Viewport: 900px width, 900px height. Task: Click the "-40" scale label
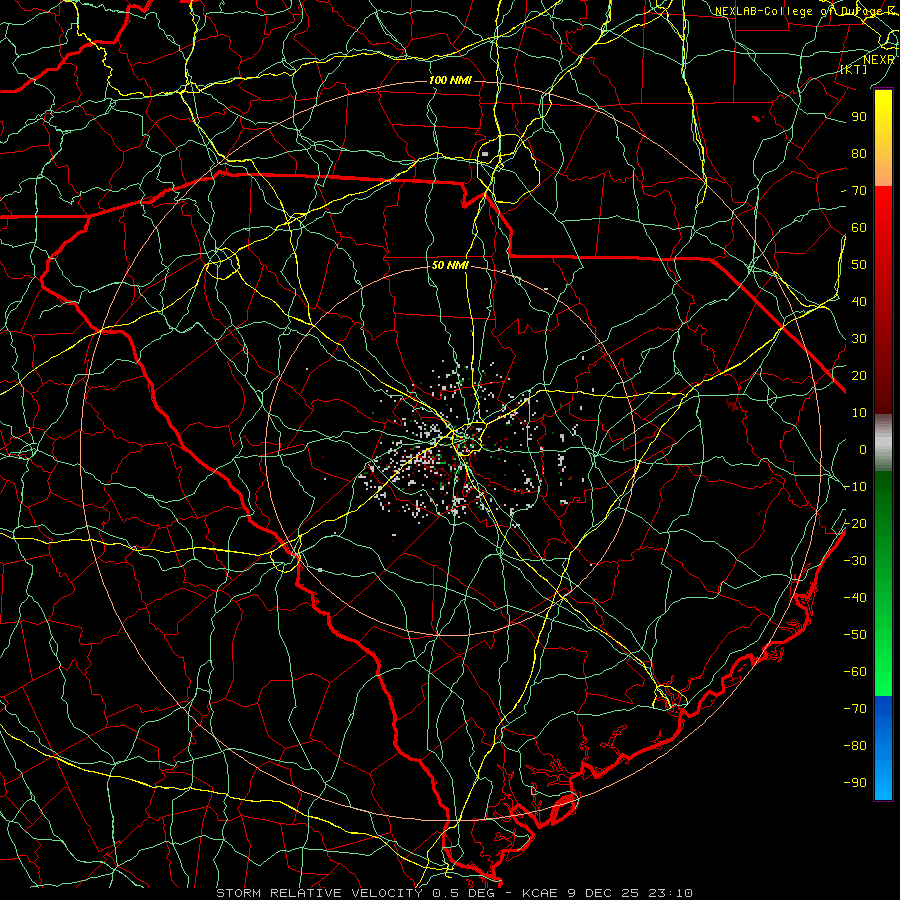(855, 598)
